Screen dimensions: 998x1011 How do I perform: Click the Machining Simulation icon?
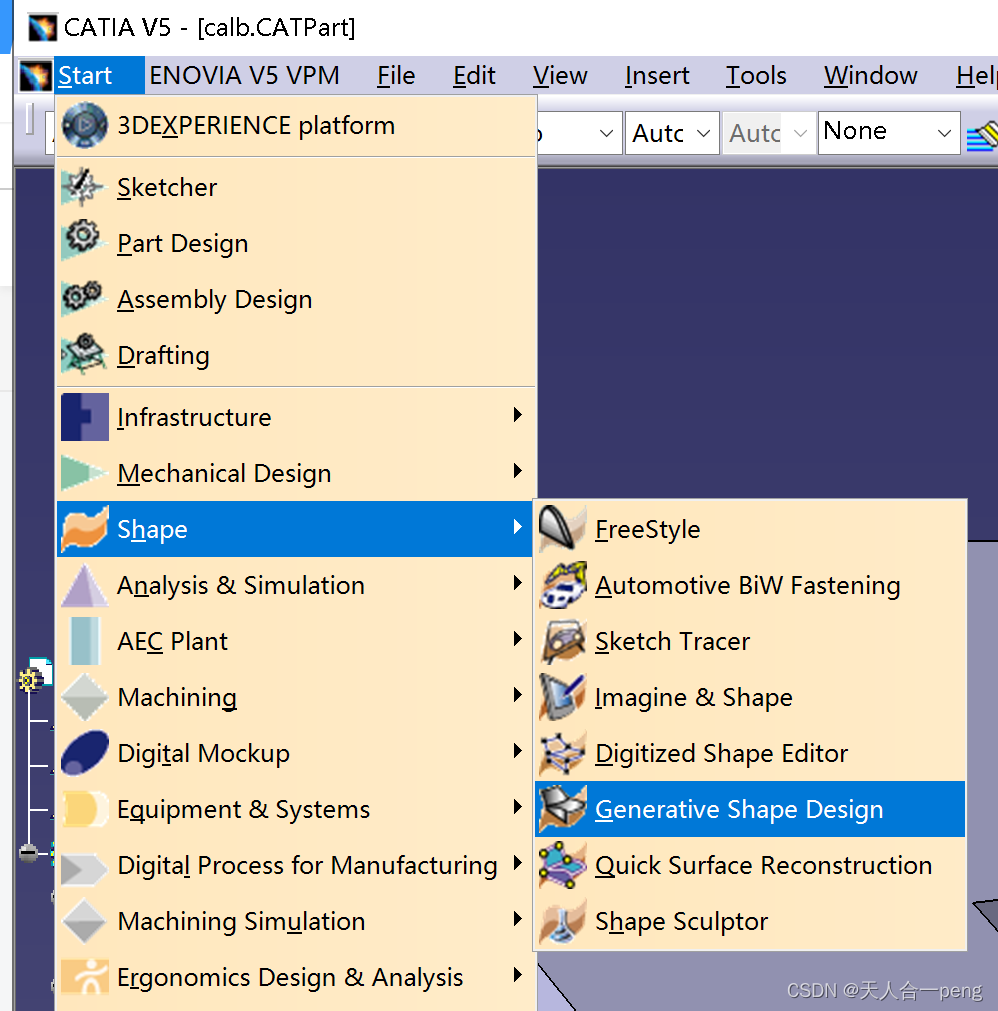point(84,921)
